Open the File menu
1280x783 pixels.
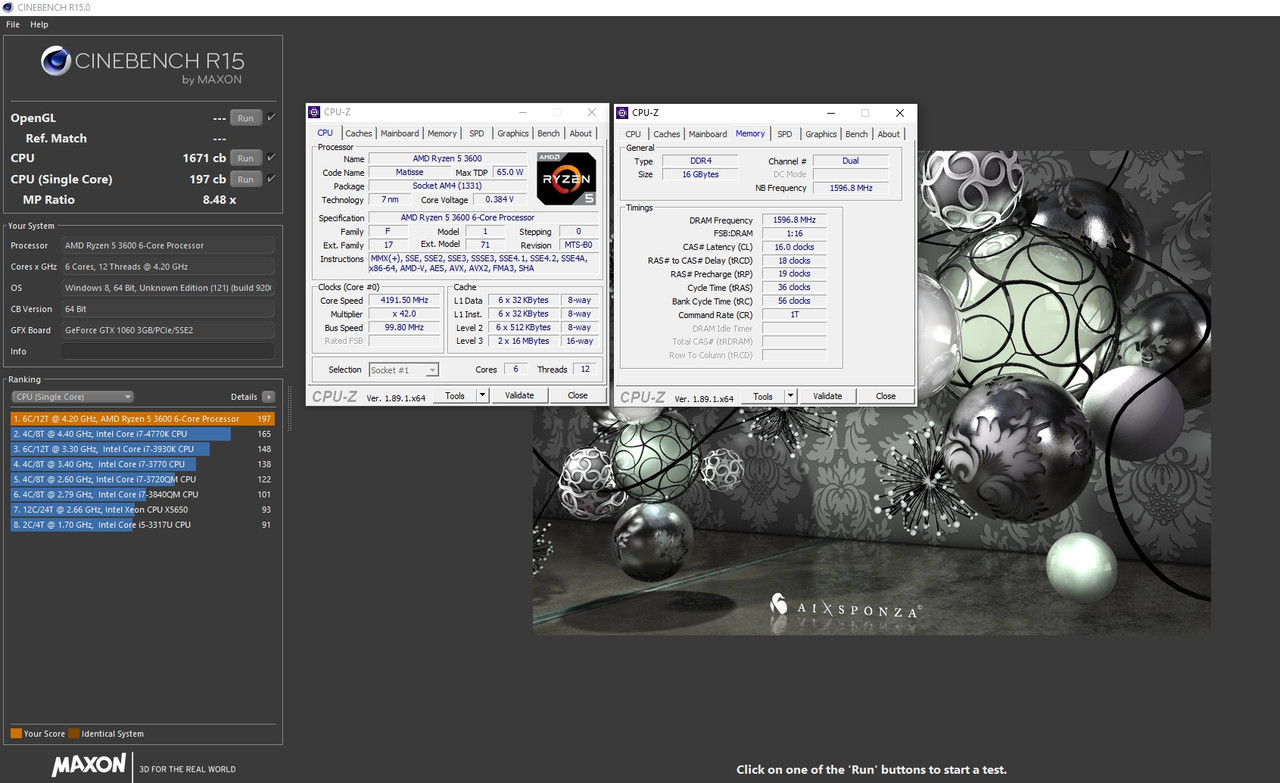pos(13,24)
